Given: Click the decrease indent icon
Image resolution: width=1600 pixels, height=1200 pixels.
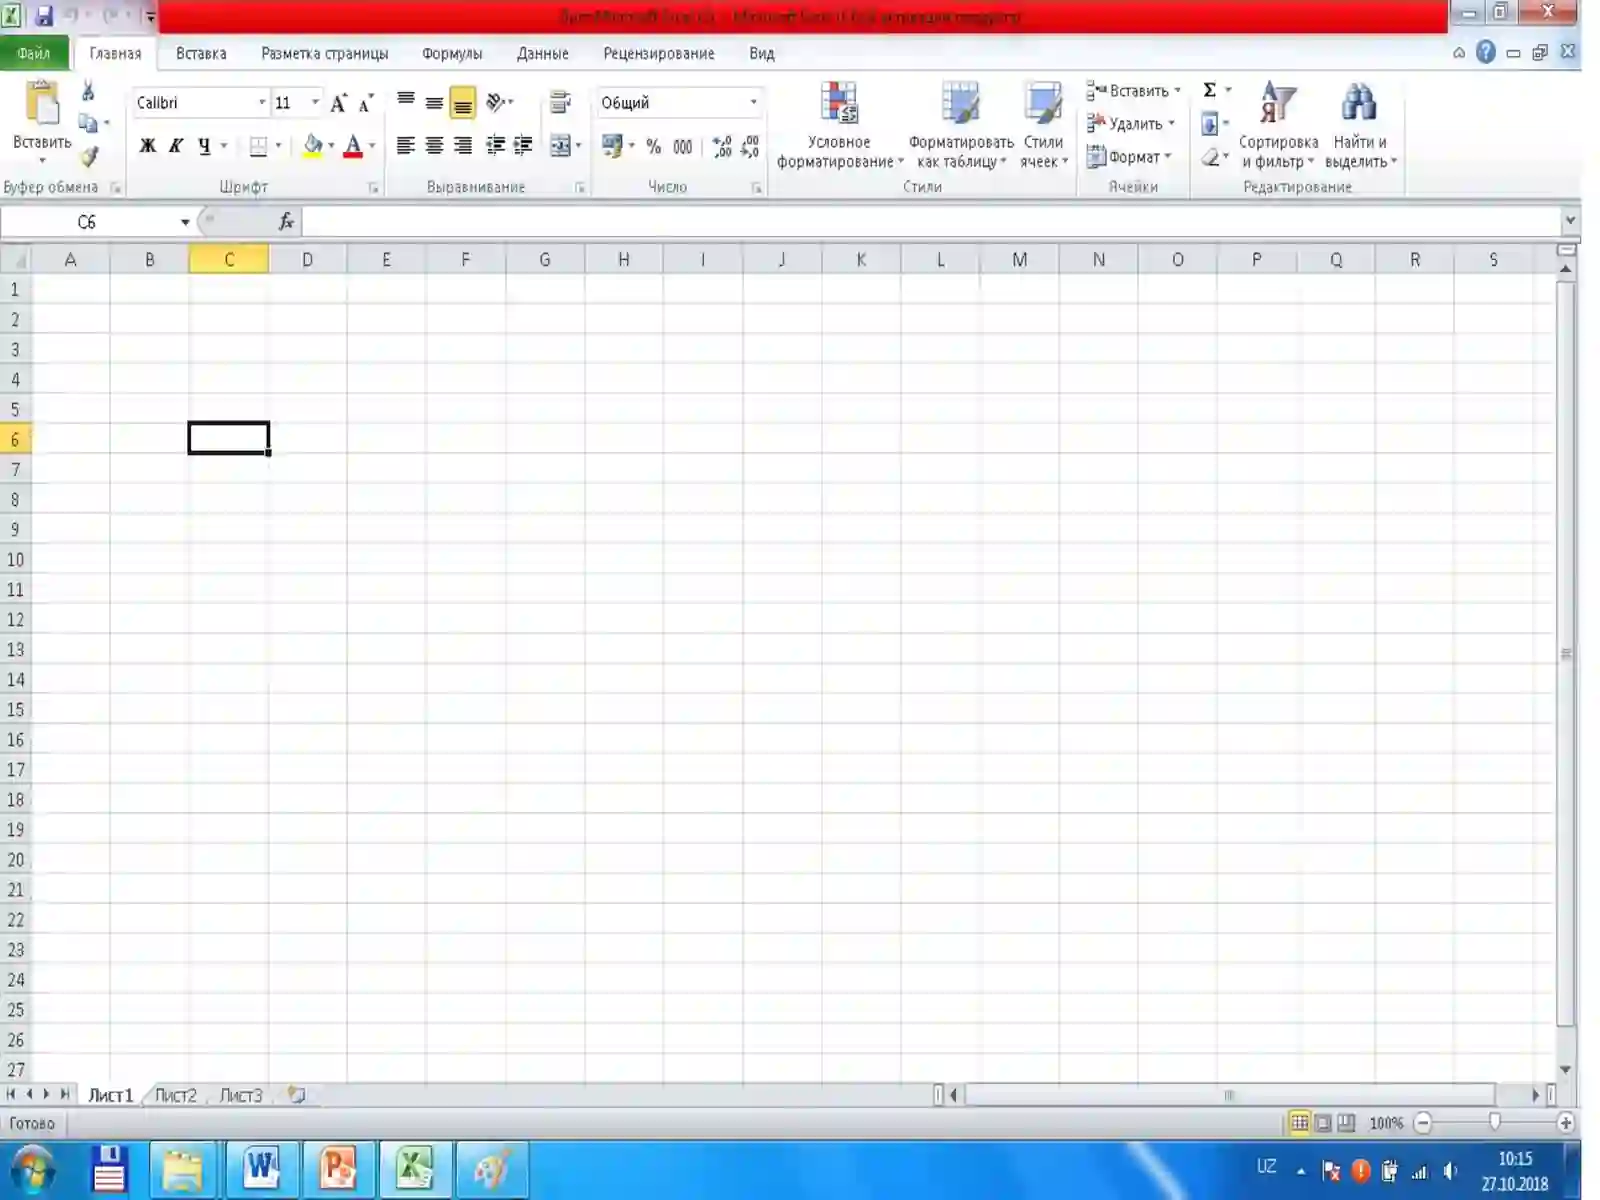Looking at the screenshot, I should tap(495, 146).
